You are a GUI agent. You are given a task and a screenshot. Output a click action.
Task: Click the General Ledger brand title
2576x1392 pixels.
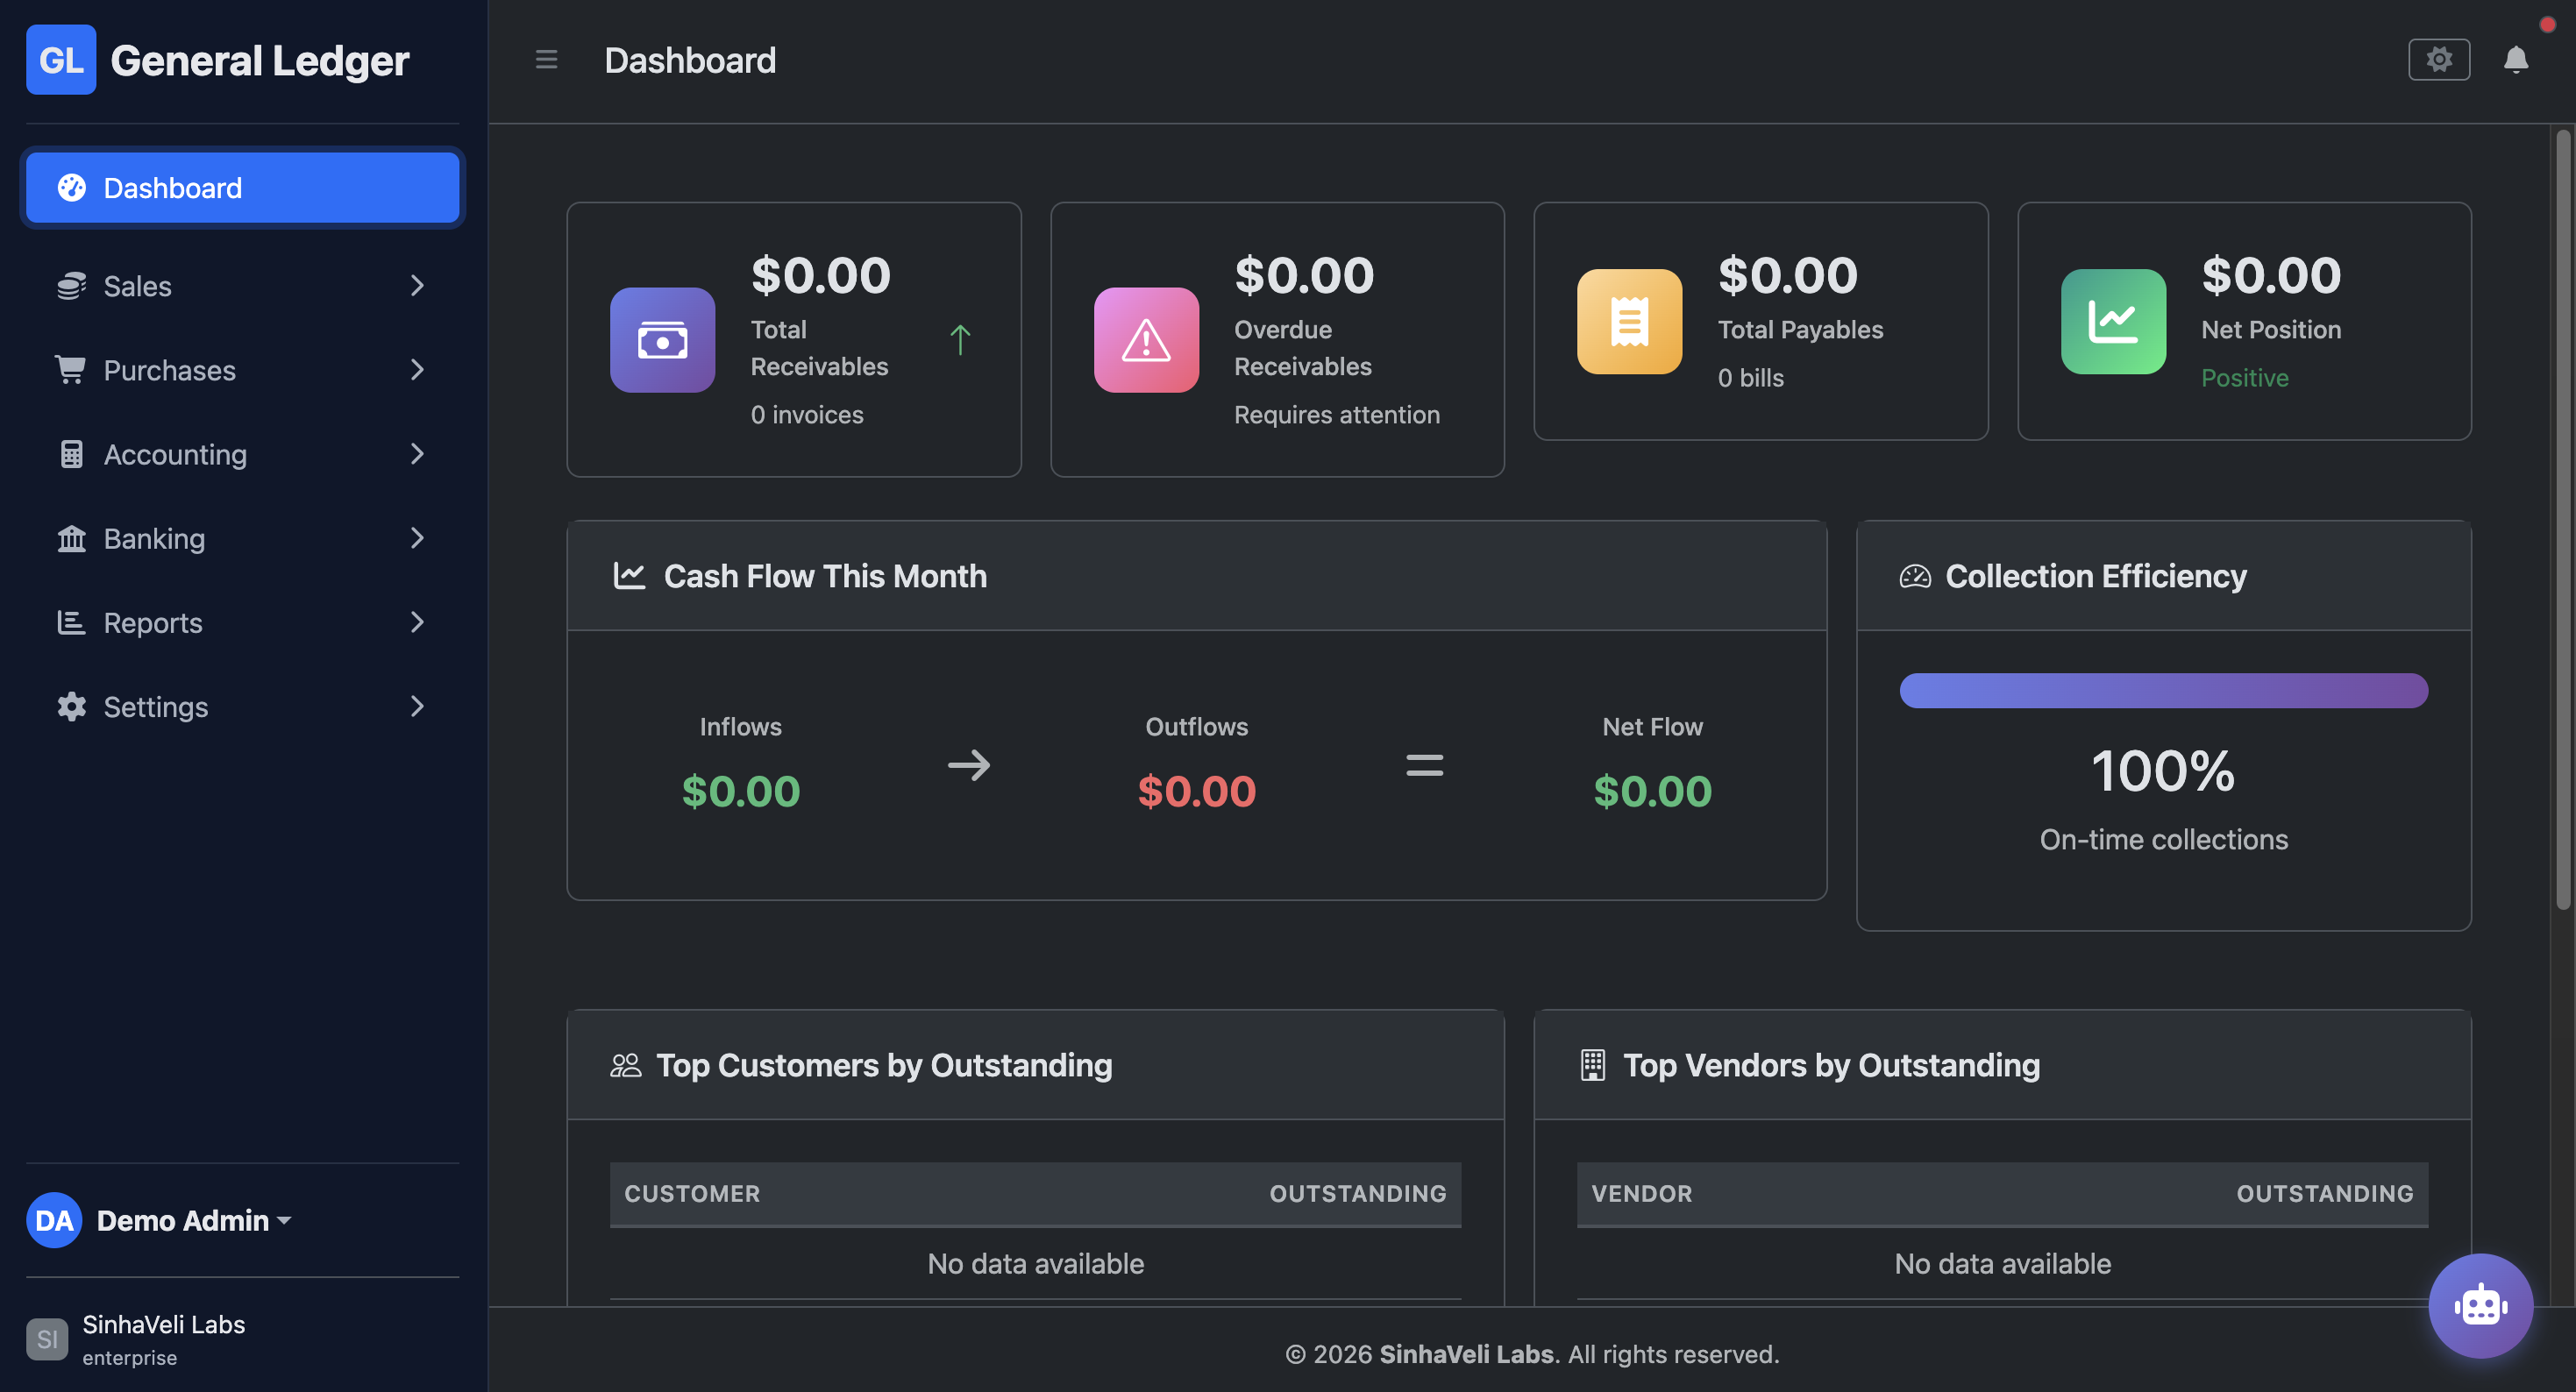[x=260, y=61]
